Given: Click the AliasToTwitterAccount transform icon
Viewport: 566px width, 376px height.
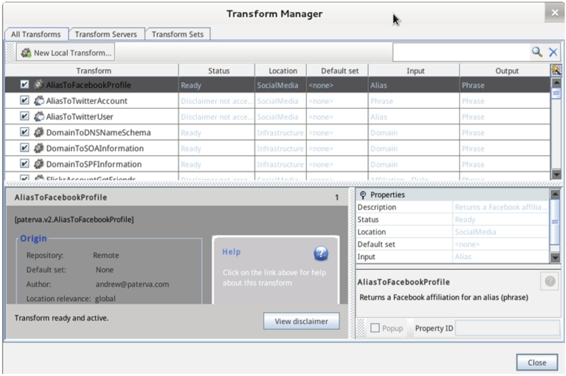Looking at the screenshot, I should tap(39, 101).
